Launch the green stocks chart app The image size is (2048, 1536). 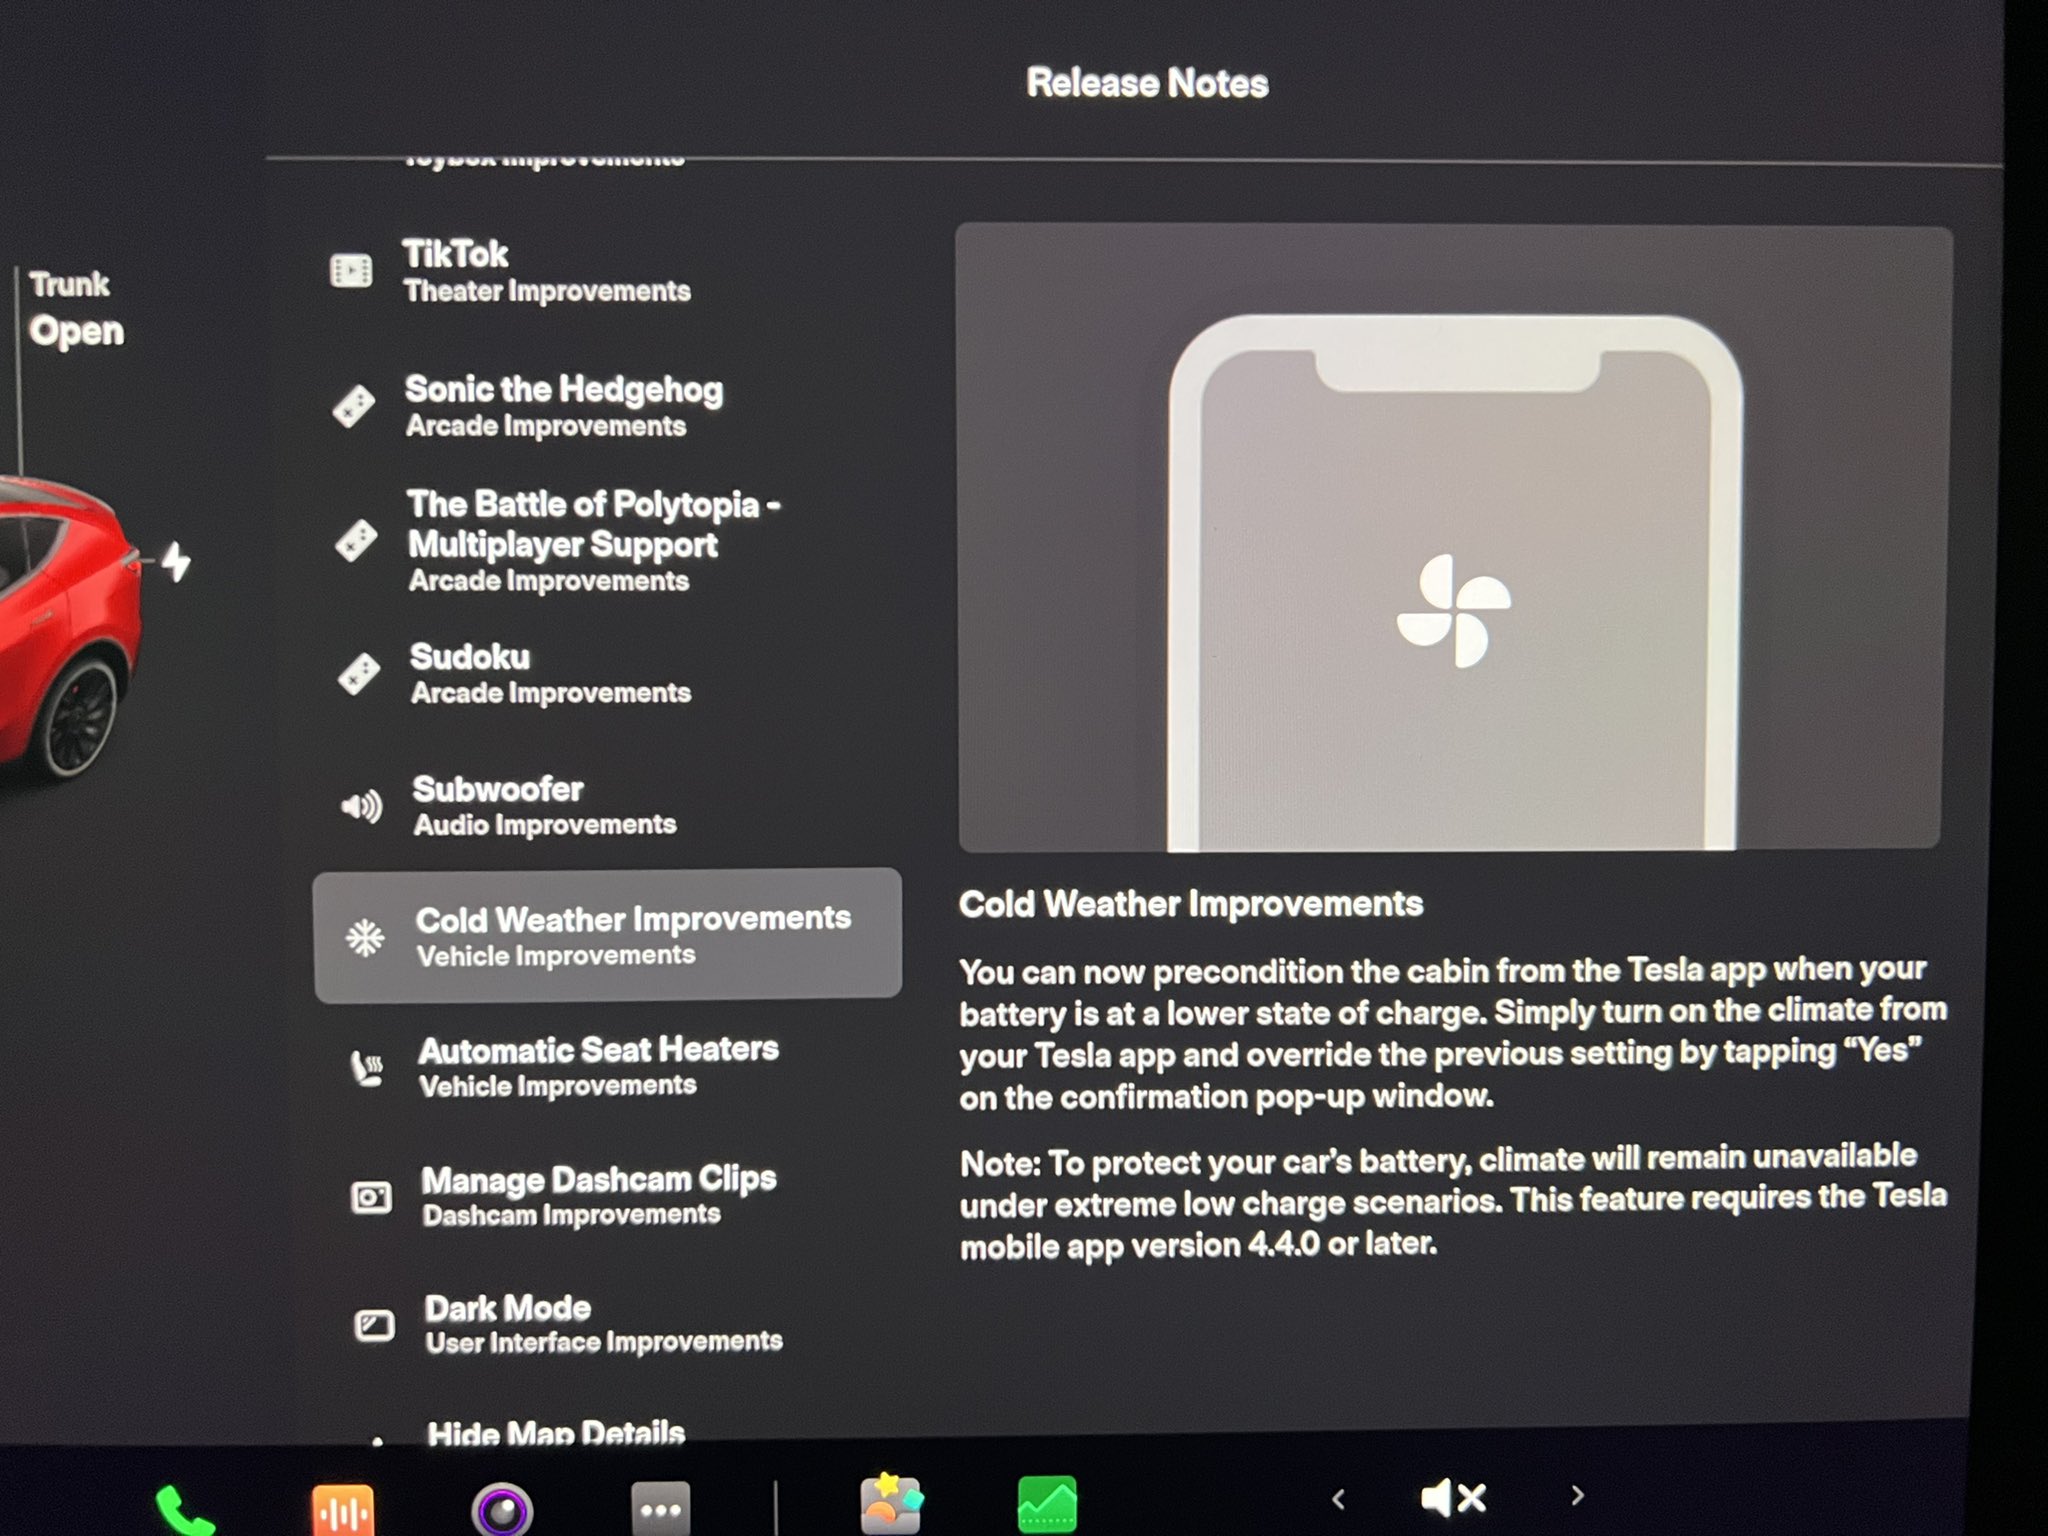click(x=1046, y=1504)
